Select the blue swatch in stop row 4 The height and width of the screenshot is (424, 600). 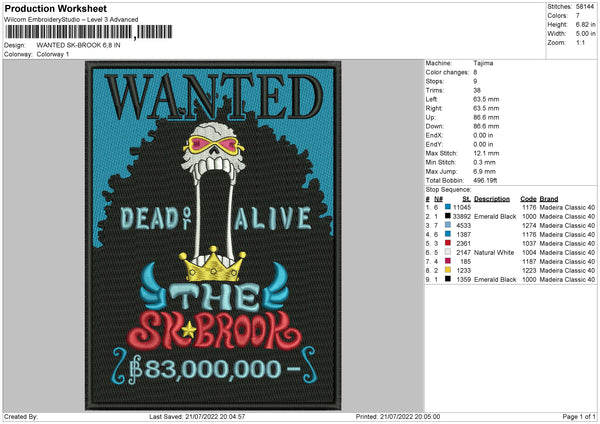tap(448, 234)
